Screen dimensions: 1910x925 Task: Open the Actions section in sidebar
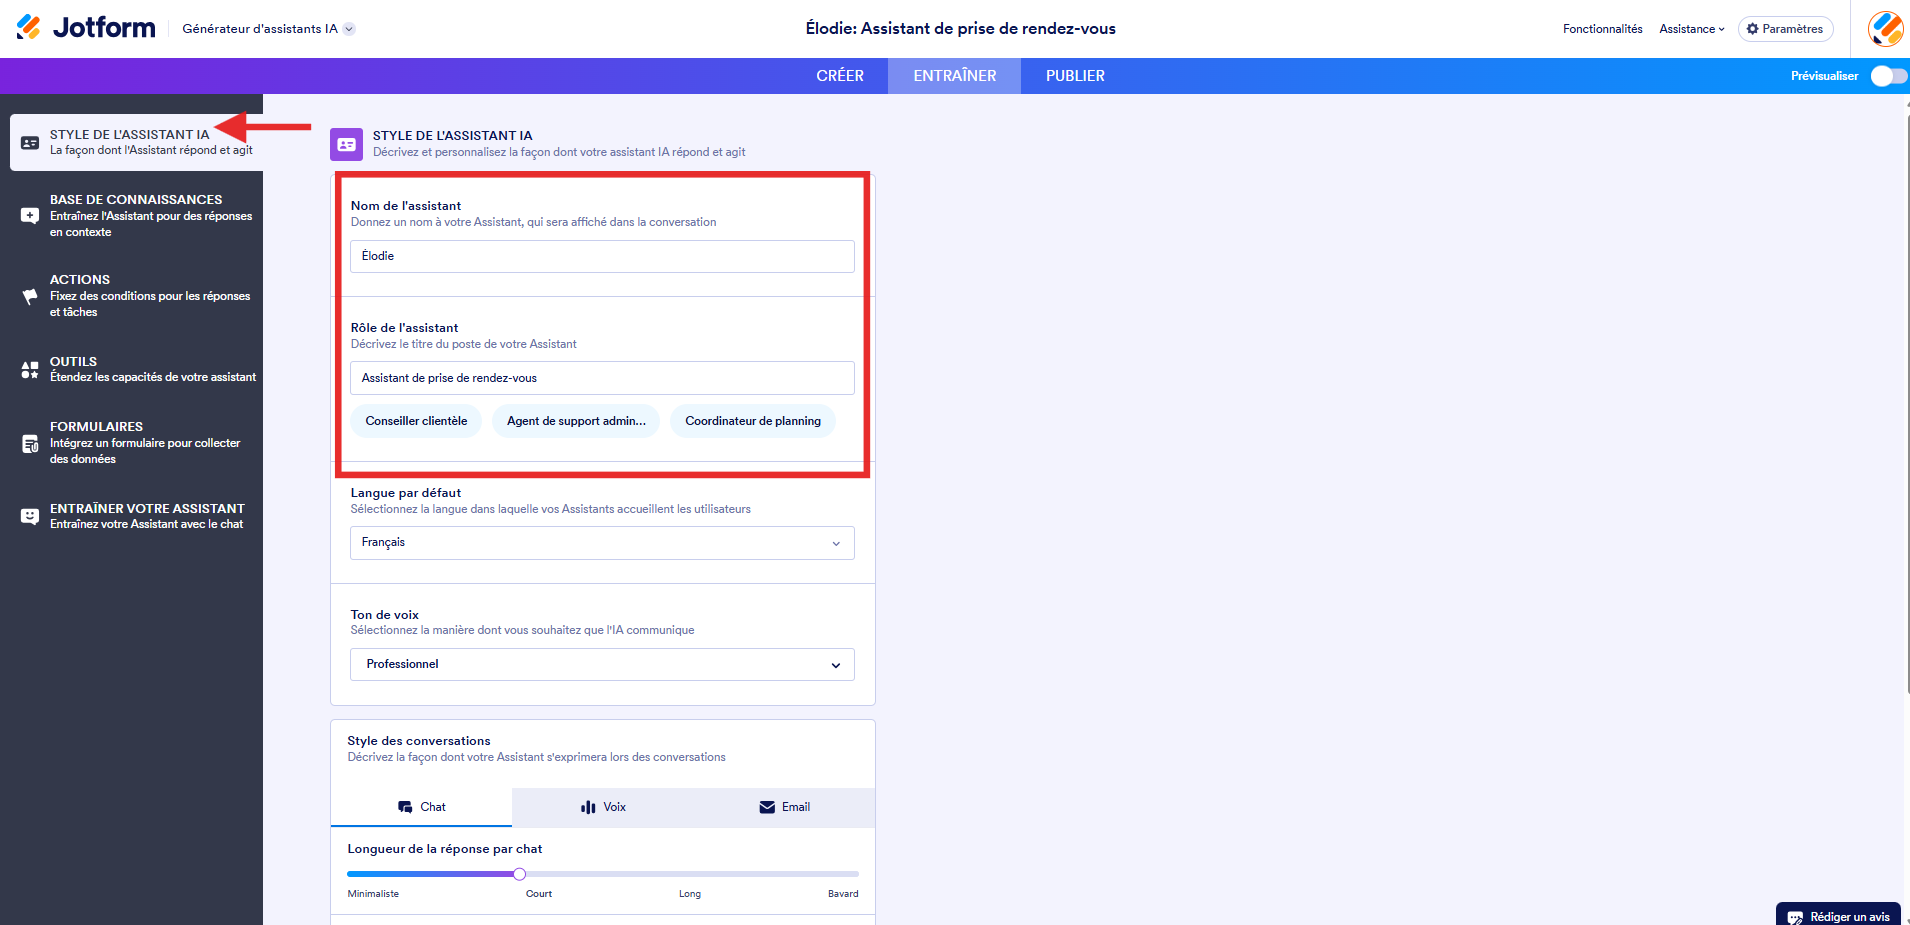(136, 295)
